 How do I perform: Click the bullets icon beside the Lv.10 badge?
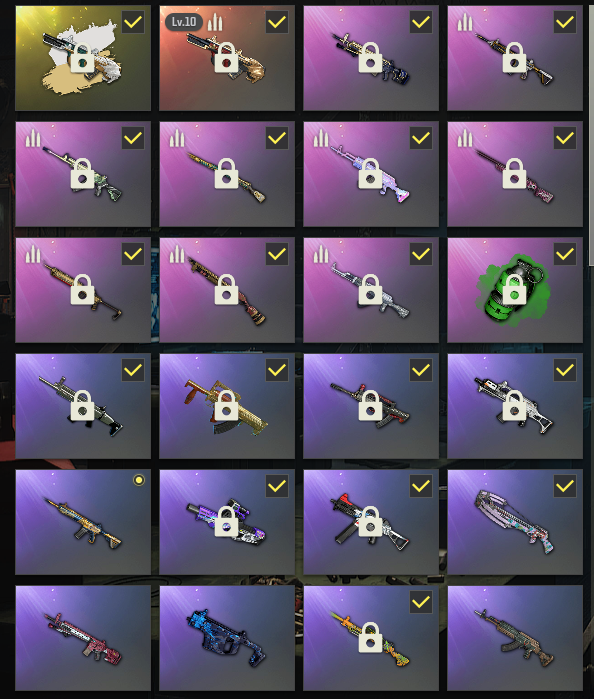215,22
